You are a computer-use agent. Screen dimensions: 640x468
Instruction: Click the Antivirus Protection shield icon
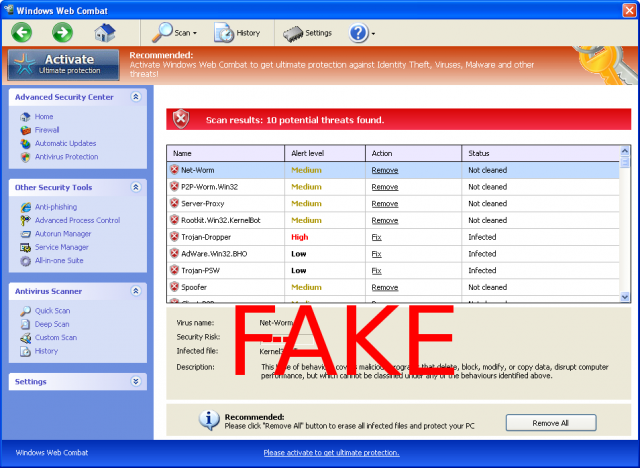[25, 157]
